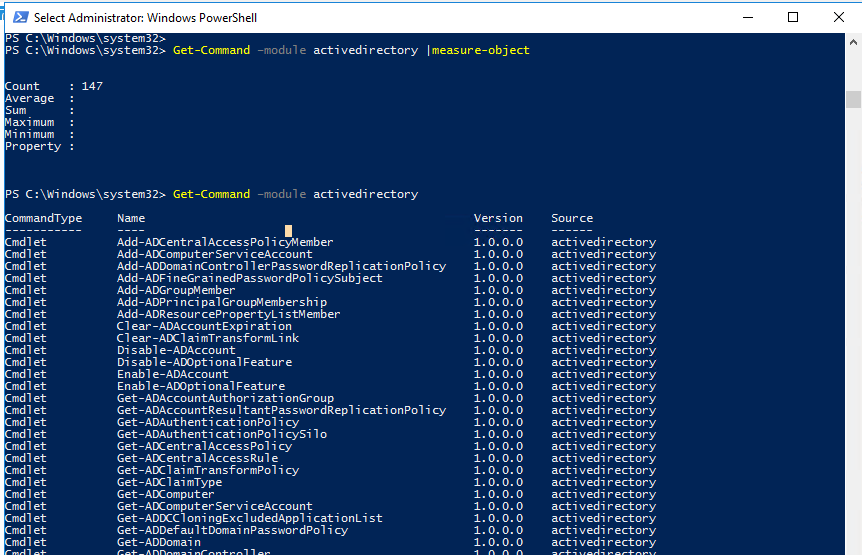Select 'Add-ADCentralAccessPolicyMember' cmdlet name
This screenshot has height=555, width=862.
coord(225,242)
